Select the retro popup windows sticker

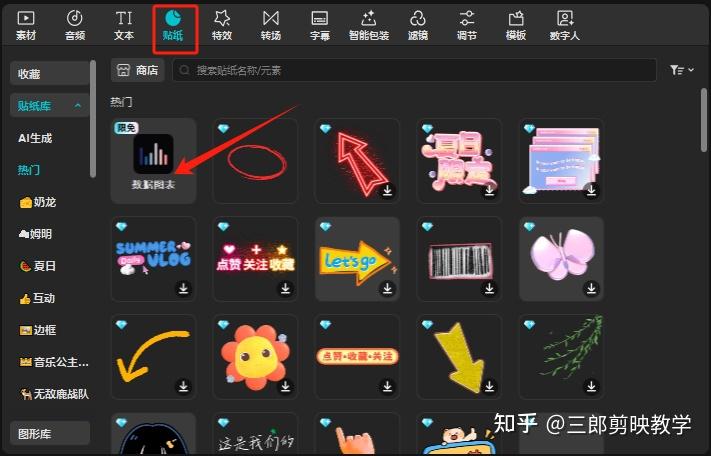pos(561,160)
